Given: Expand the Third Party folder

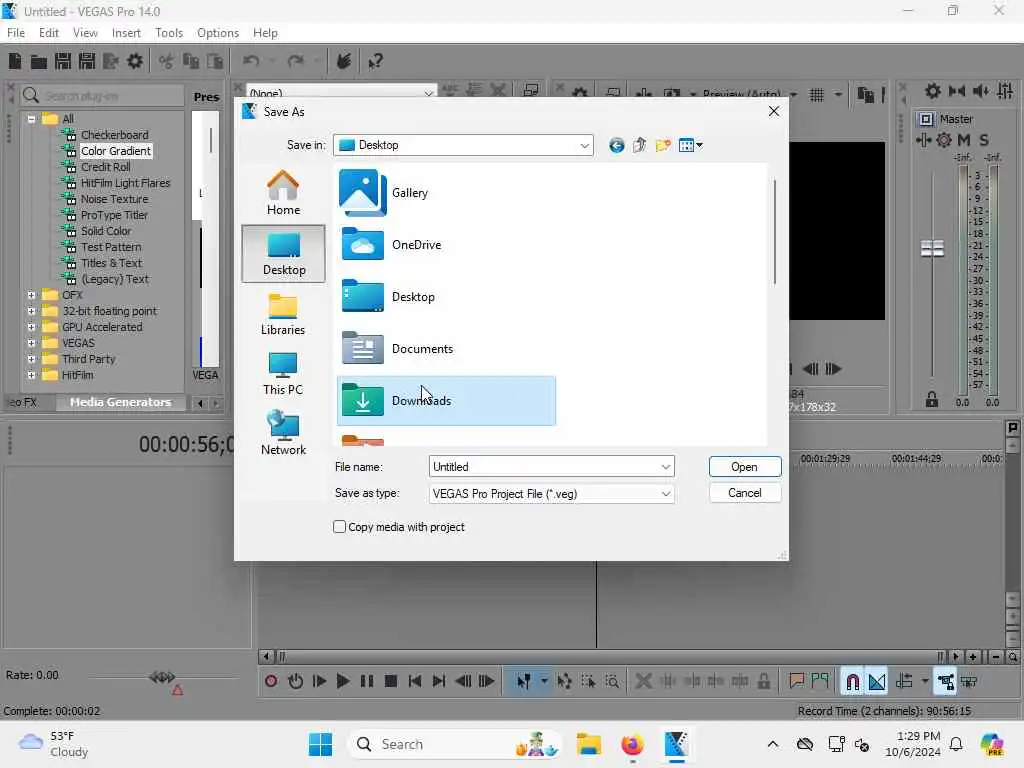Looking at the screenshot, I should 31,359.
